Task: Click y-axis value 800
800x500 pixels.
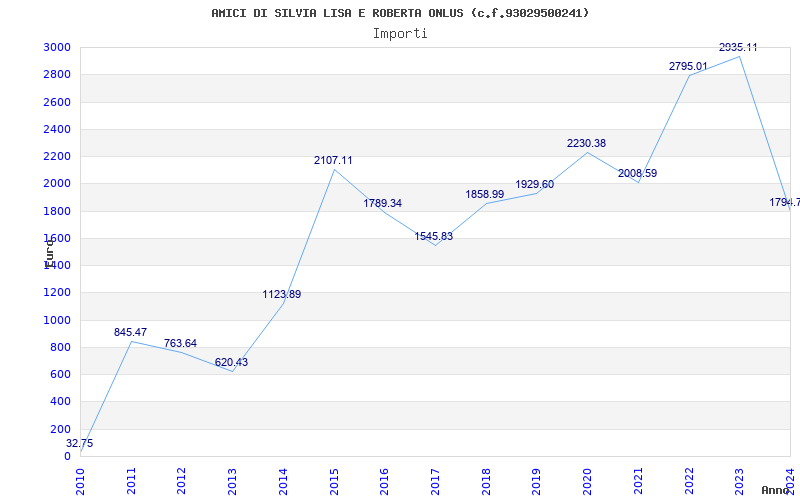Action: pyautogui.click(x=60, y=347)
